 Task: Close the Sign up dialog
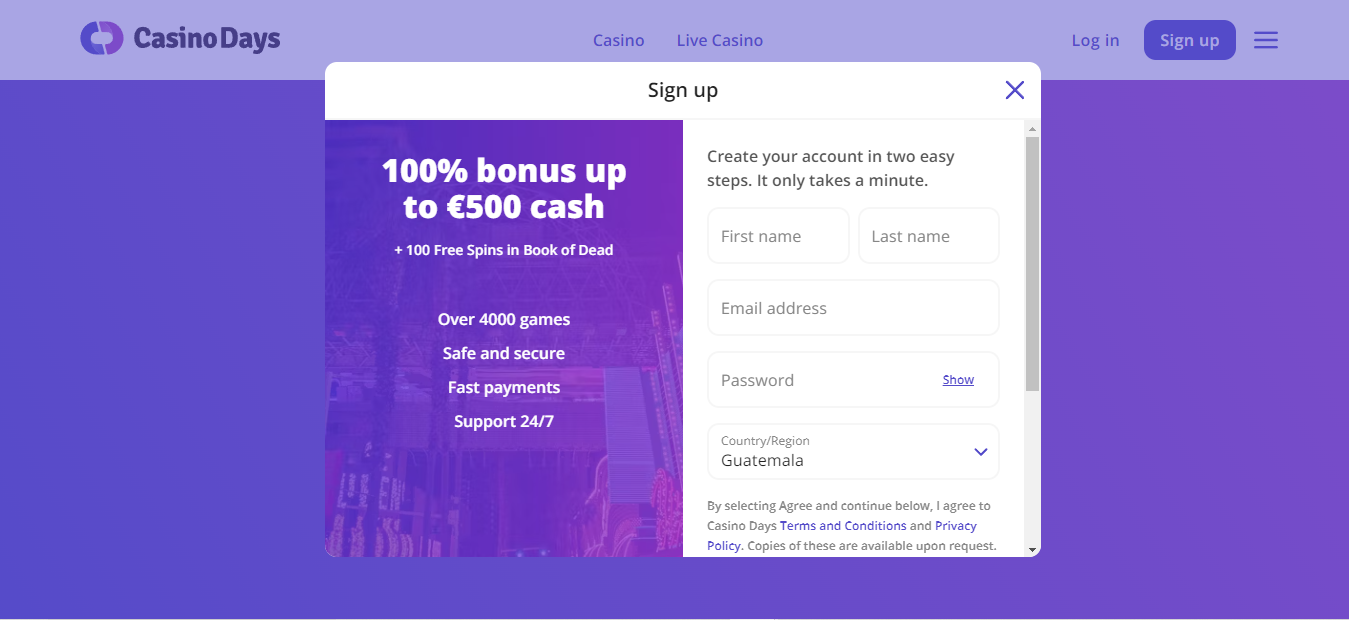coord(1015,90)
